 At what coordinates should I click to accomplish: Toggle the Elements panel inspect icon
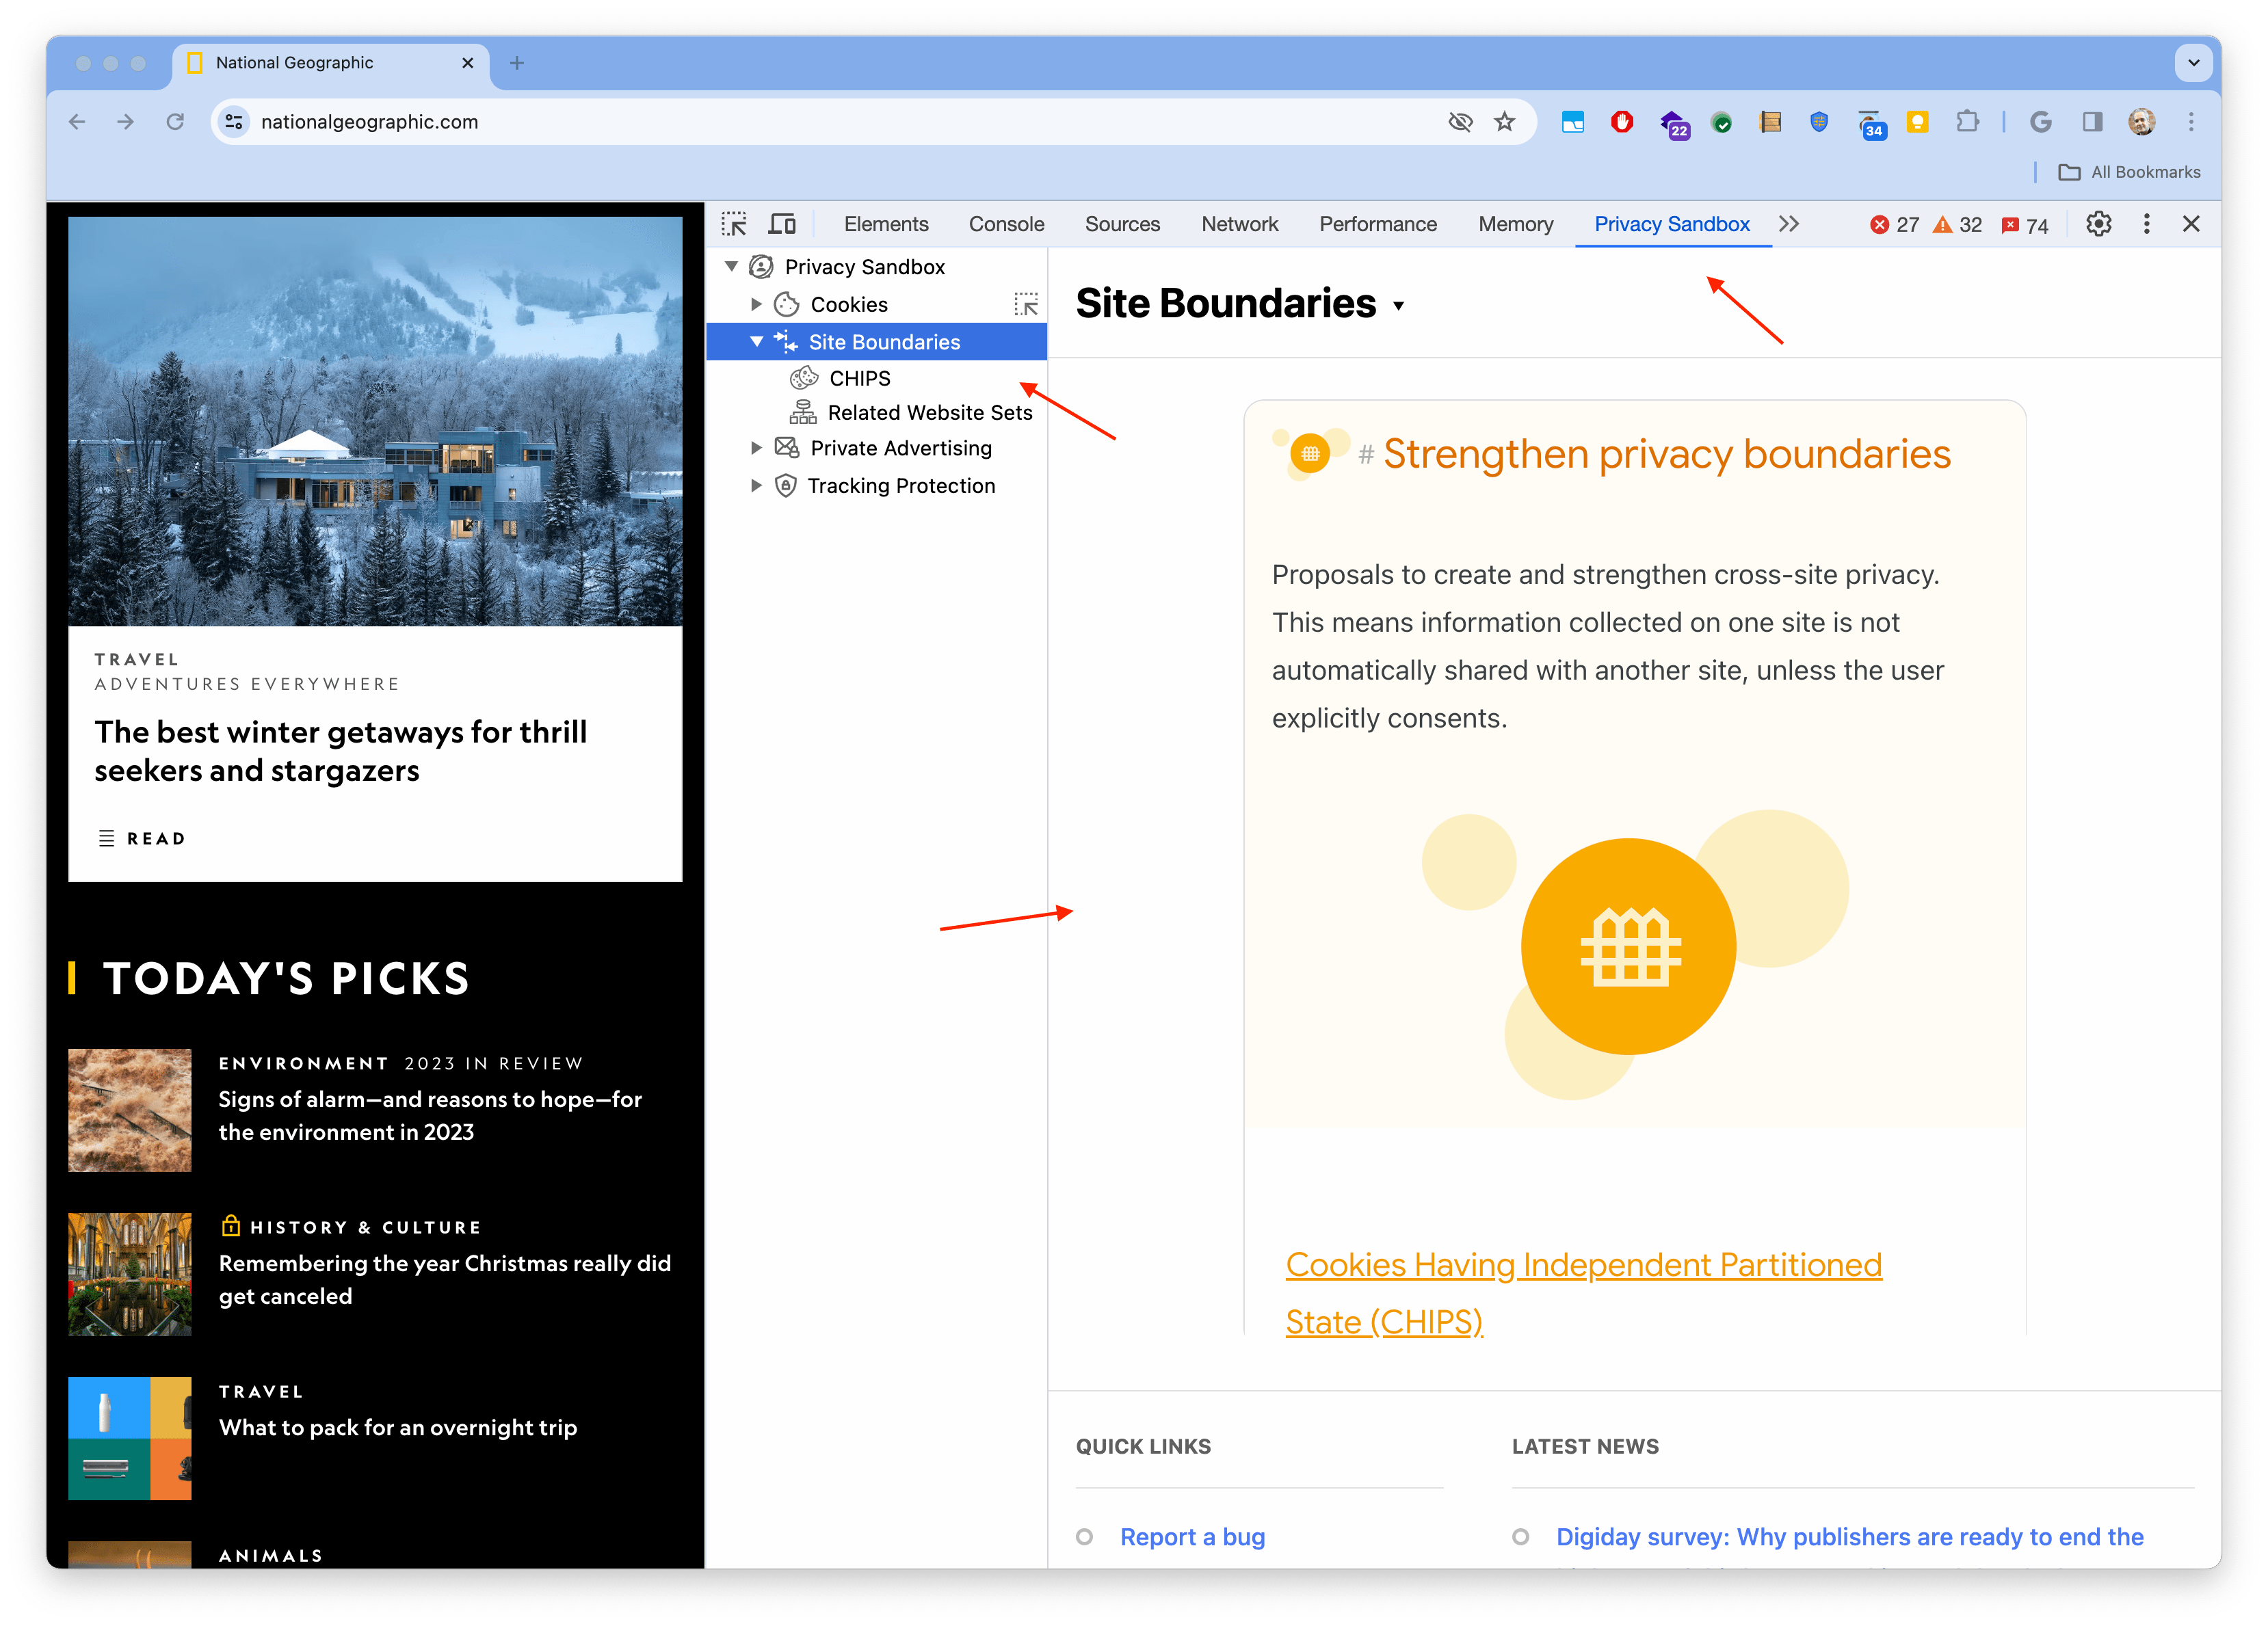click(735, 224)
